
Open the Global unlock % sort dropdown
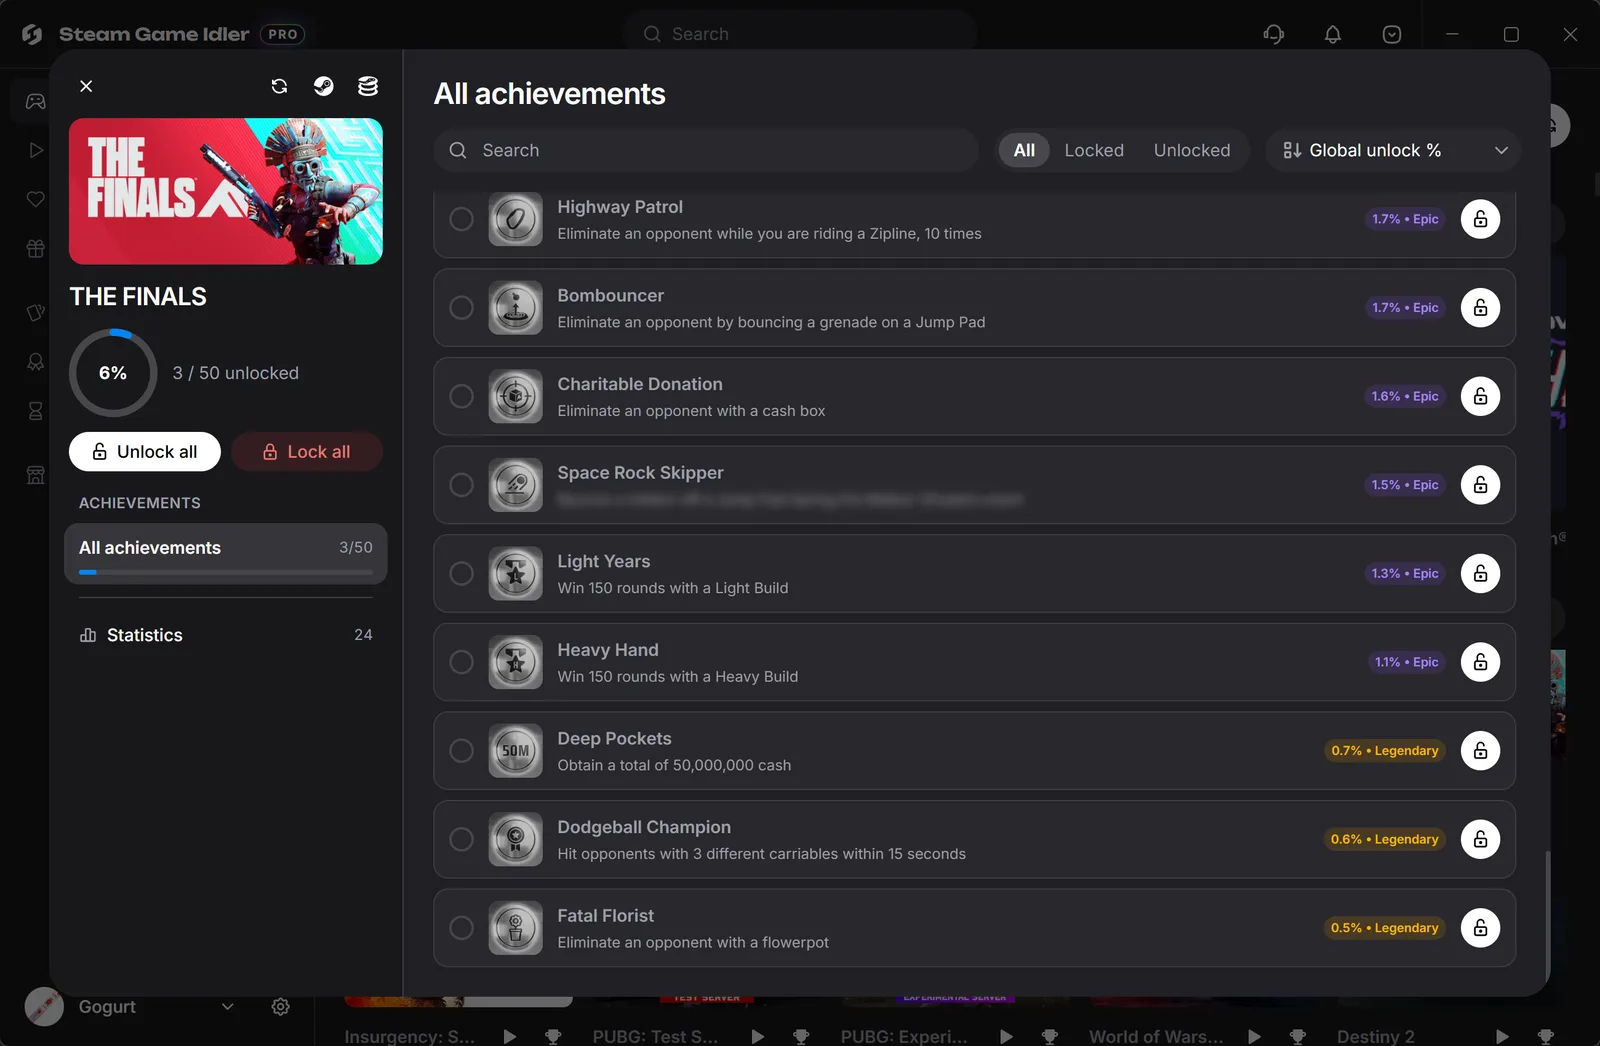point(1393,150)
